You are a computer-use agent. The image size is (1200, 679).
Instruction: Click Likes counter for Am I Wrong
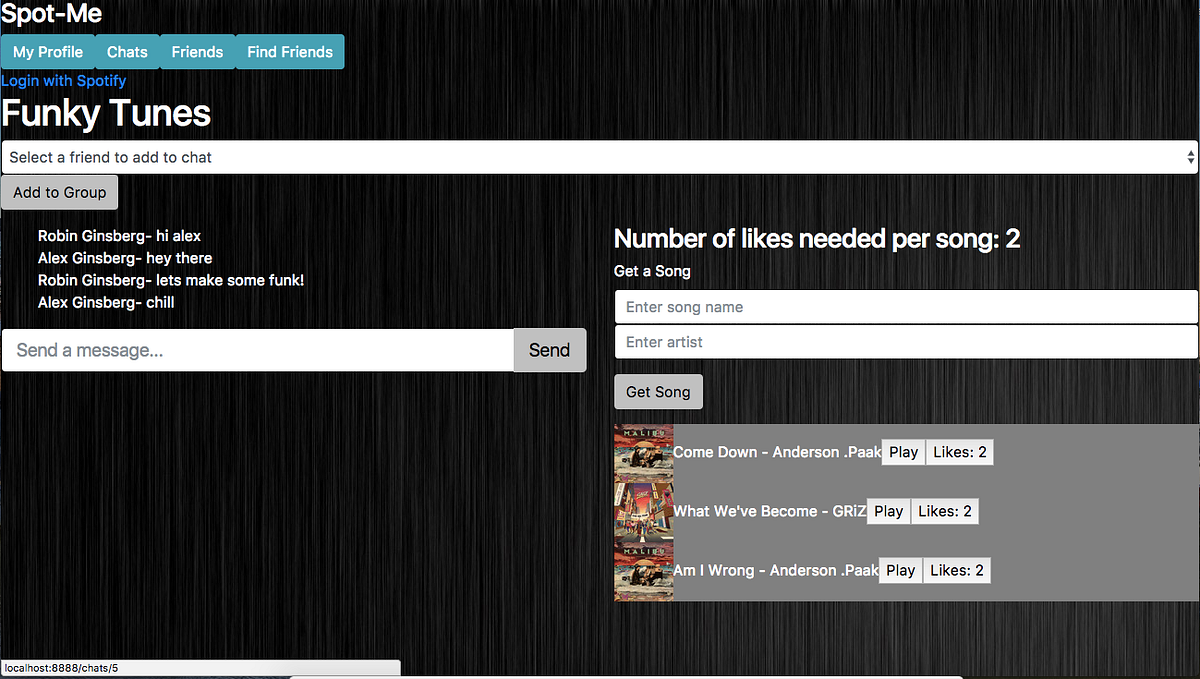(x=956, y=570)
